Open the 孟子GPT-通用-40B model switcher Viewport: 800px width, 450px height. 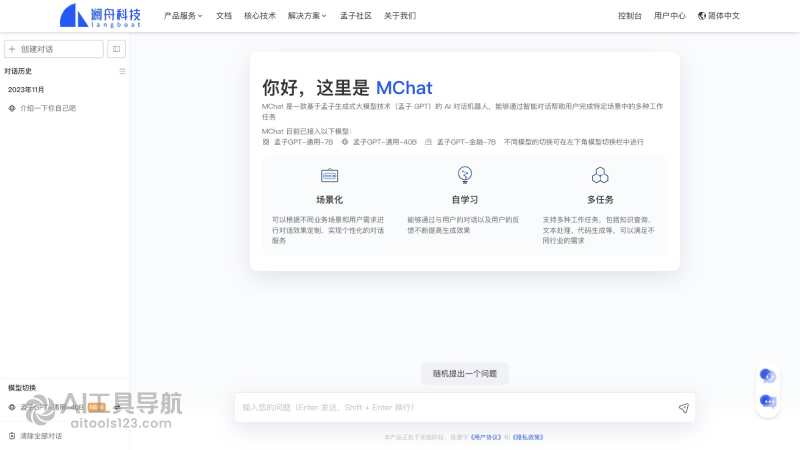pyautogui.click(x=65, y=407)
